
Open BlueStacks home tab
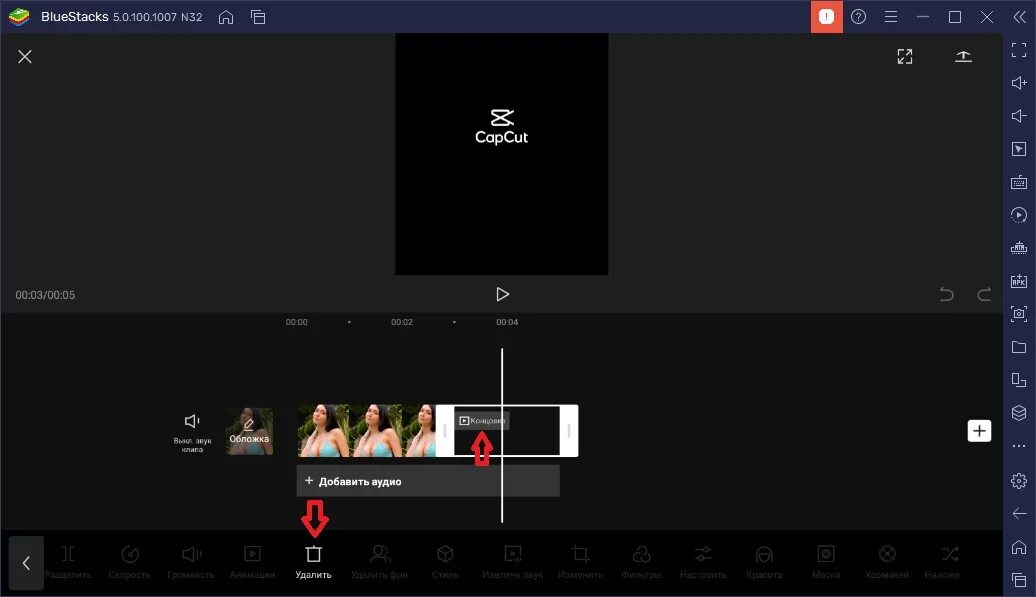tap(226, 17)
